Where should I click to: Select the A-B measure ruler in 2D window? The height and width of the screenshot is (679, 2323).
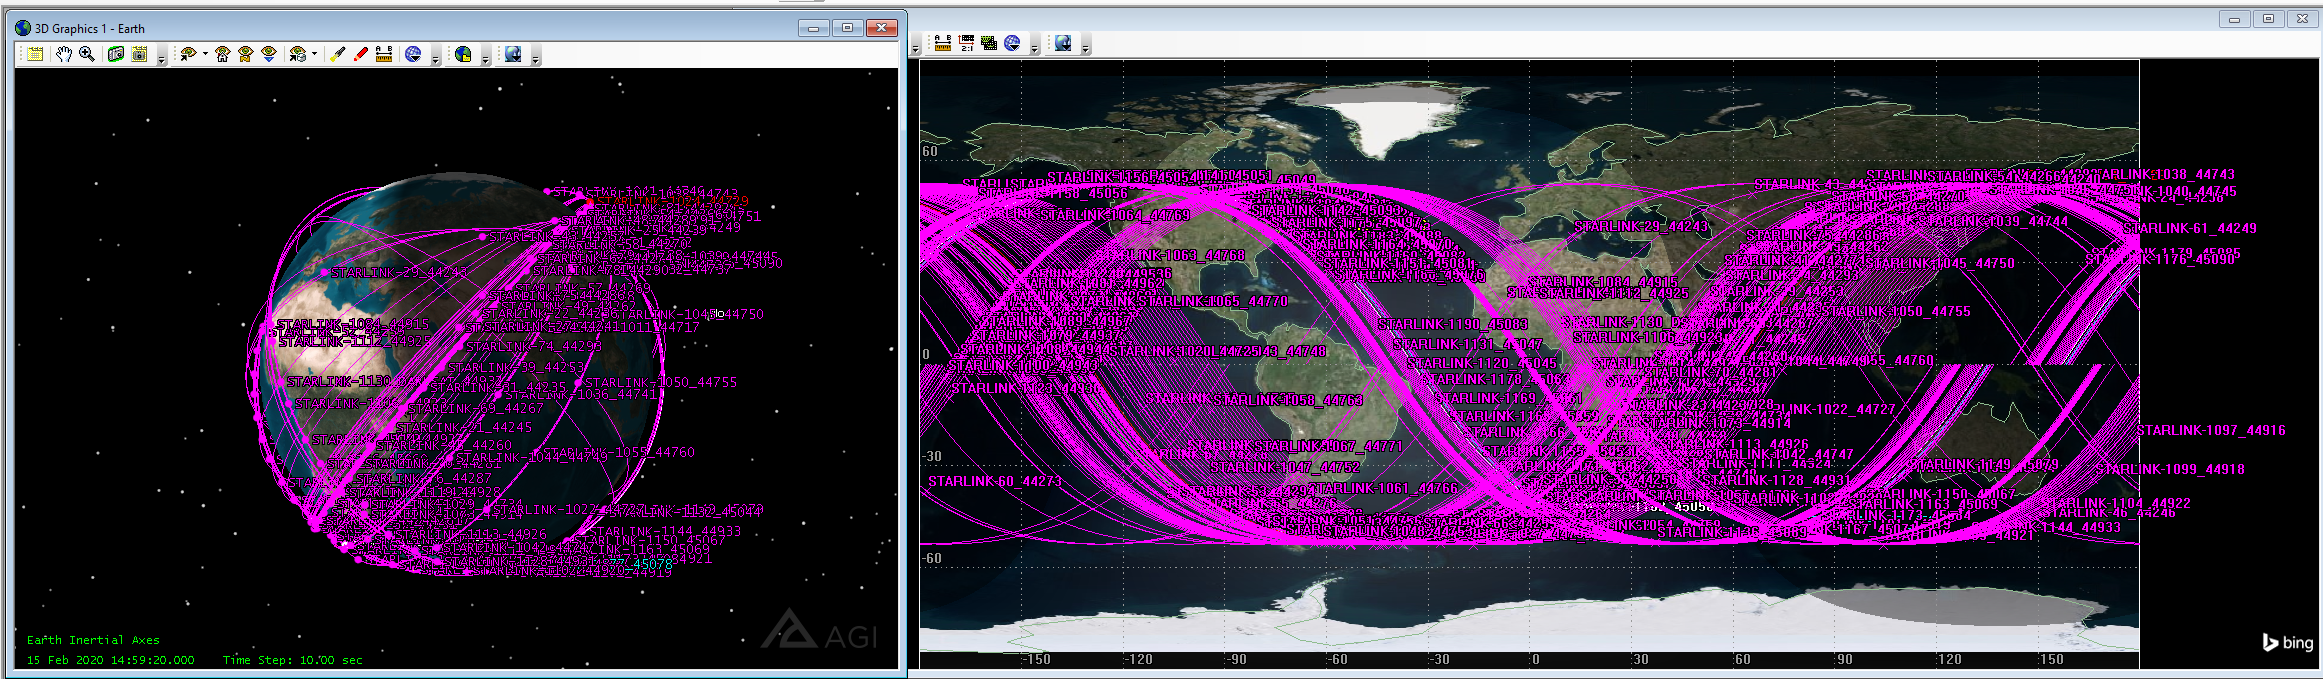(943, 43)
